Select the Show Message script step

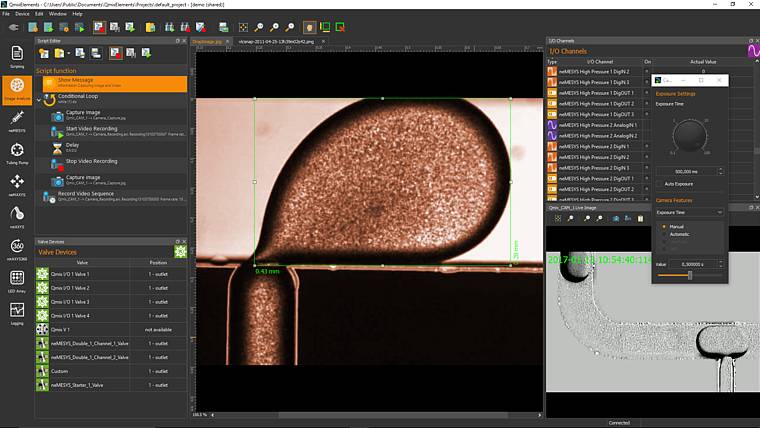coord(115,83)
